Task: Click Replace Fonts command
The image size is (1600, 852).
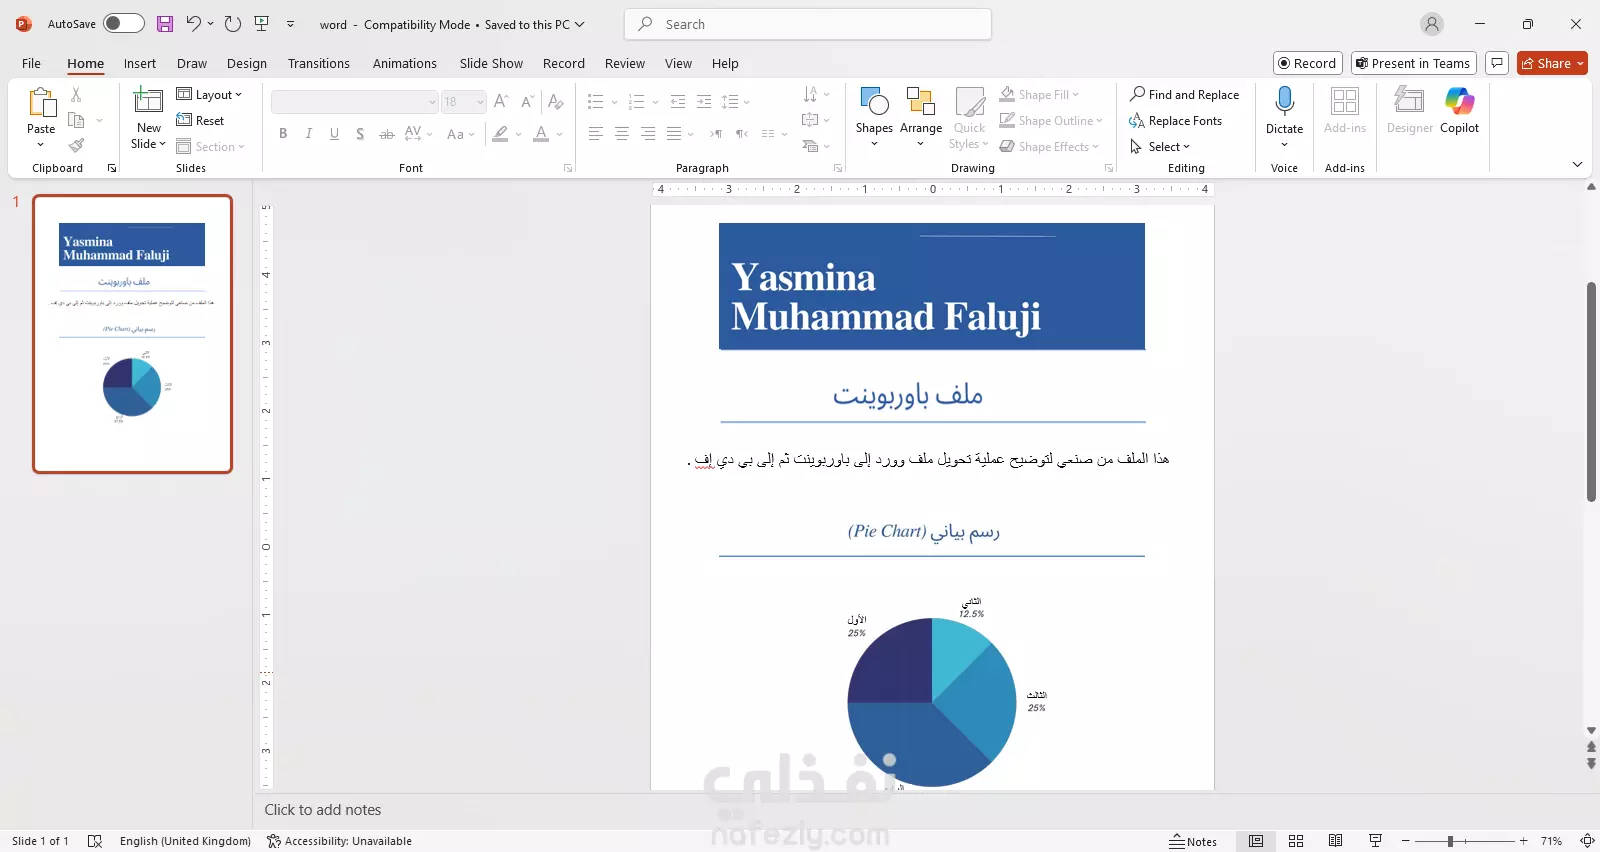Action: (x=1175, y=120)
